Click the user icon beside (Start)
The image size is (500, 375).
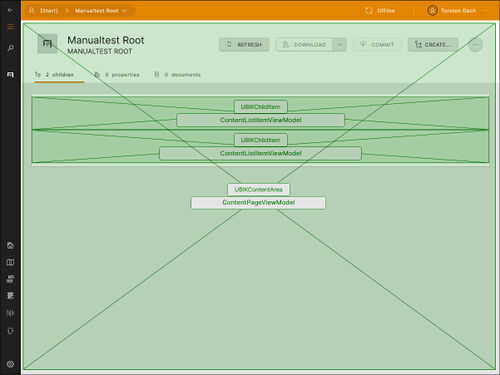32,11
